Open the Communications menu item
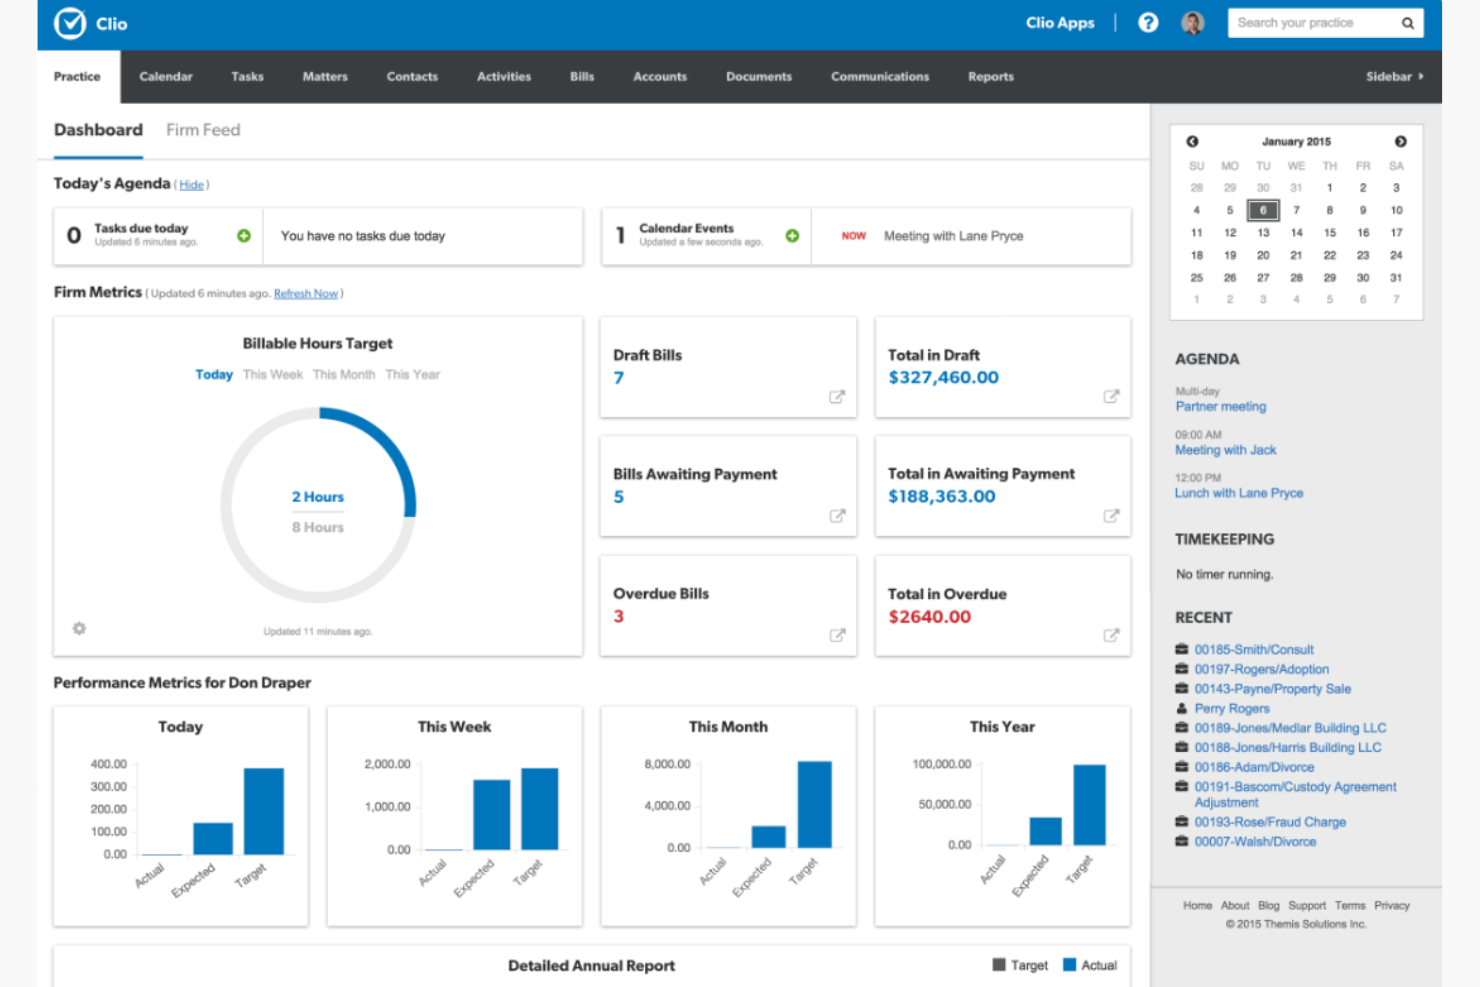 (880, 76)
